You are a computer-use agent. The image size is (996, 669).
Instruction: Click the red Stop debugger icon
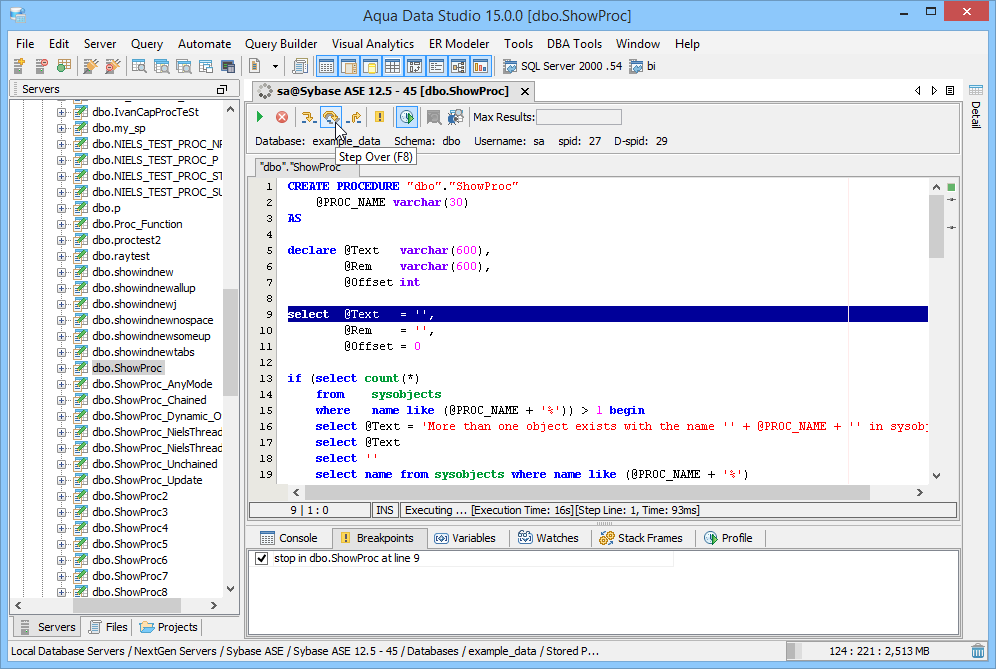(x=282, y=117)
